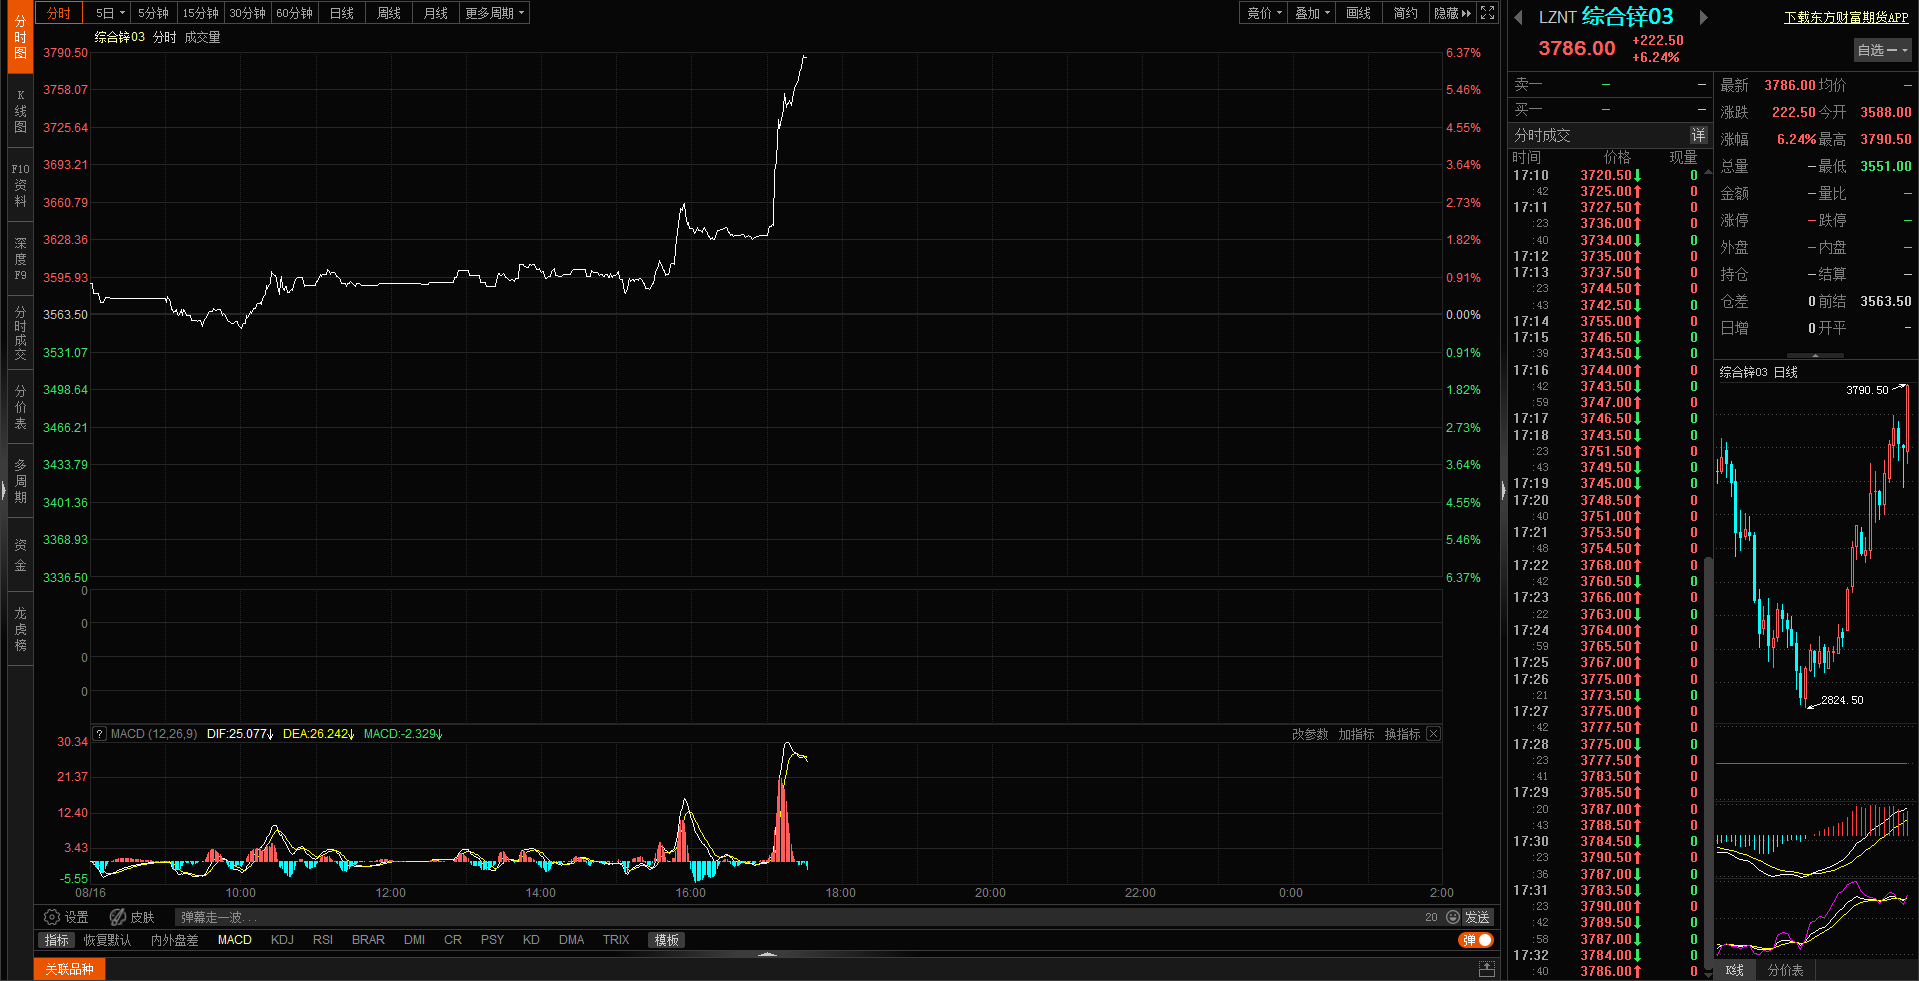Select the K线 mini-chart tab
The height and width of the screenshot is (981, 1919).
point(1735,970)
